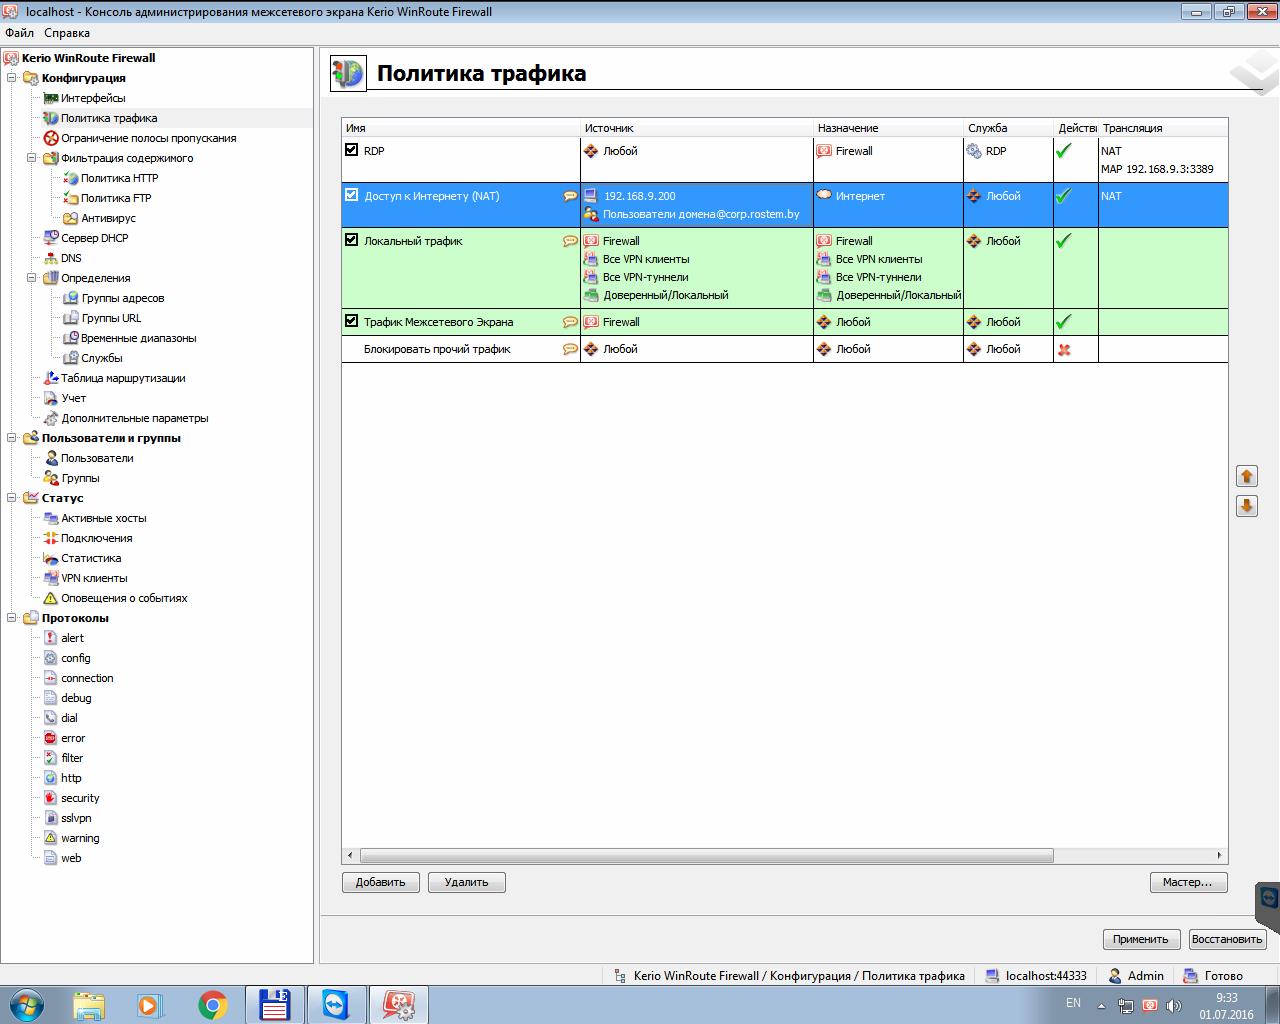Click the Добавить button
This screenshot has width=1280, height=1024.
point(380,882)
